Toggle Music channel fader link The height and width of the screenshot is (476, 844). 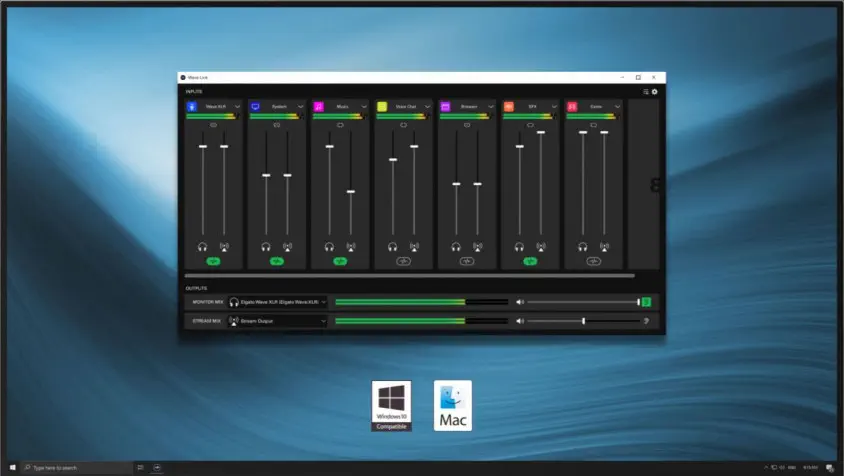click(x=340, y=125)
